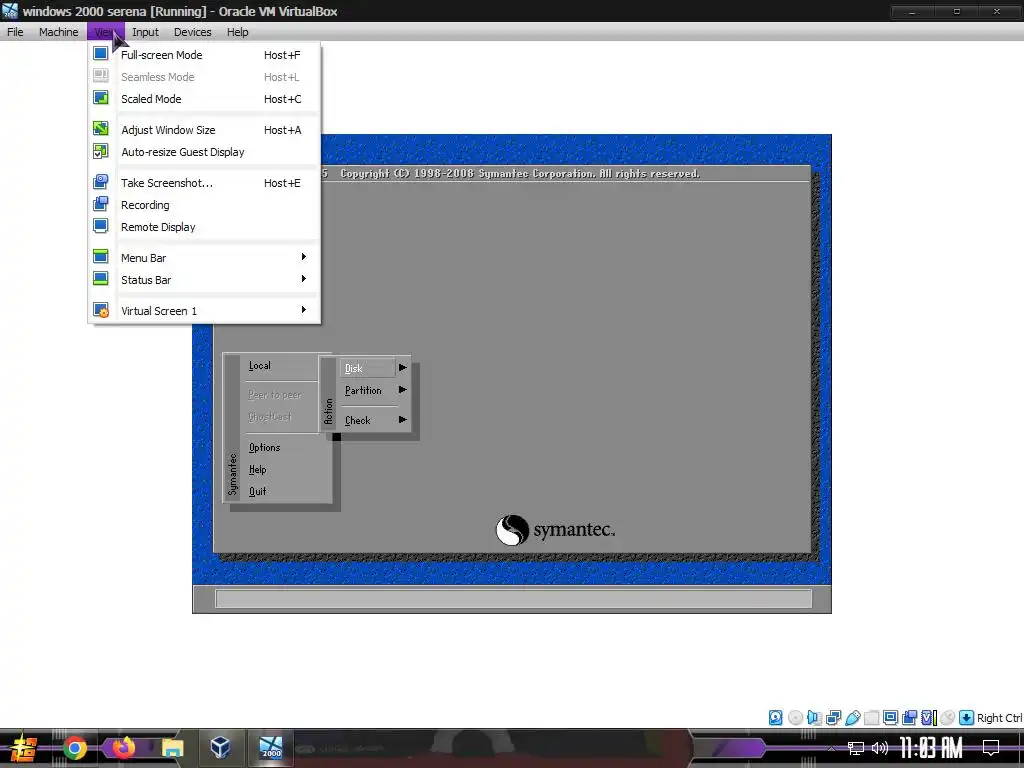Choose Adjust Window Size entry

204,130
